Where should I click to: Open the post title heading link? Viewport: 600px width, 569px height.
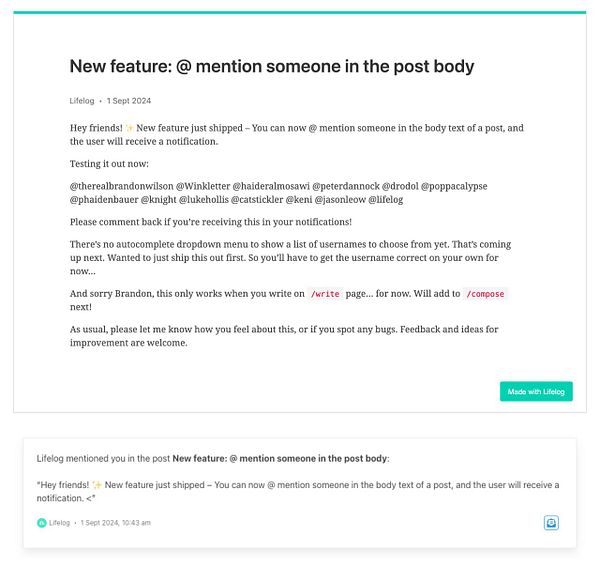(x=272, y=66)
